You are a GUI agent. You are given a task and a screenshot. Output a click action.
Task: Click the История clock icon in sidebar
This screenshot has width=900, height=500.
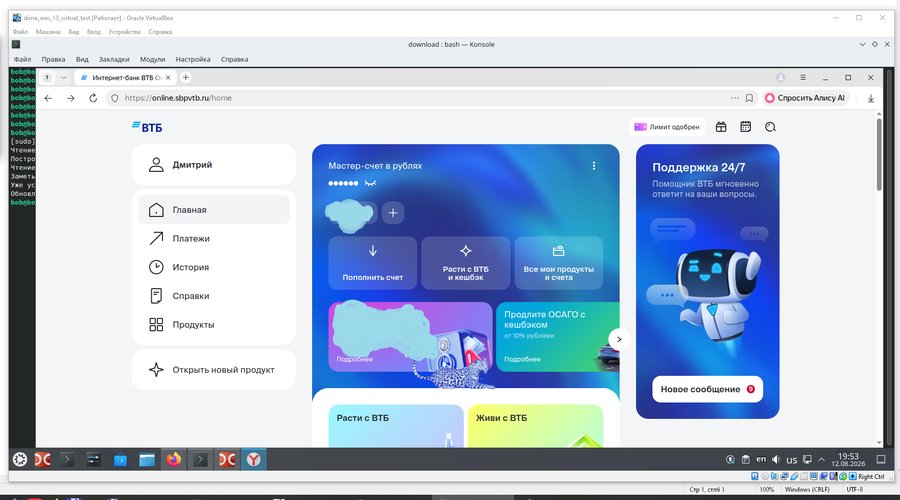click(156, 267)
